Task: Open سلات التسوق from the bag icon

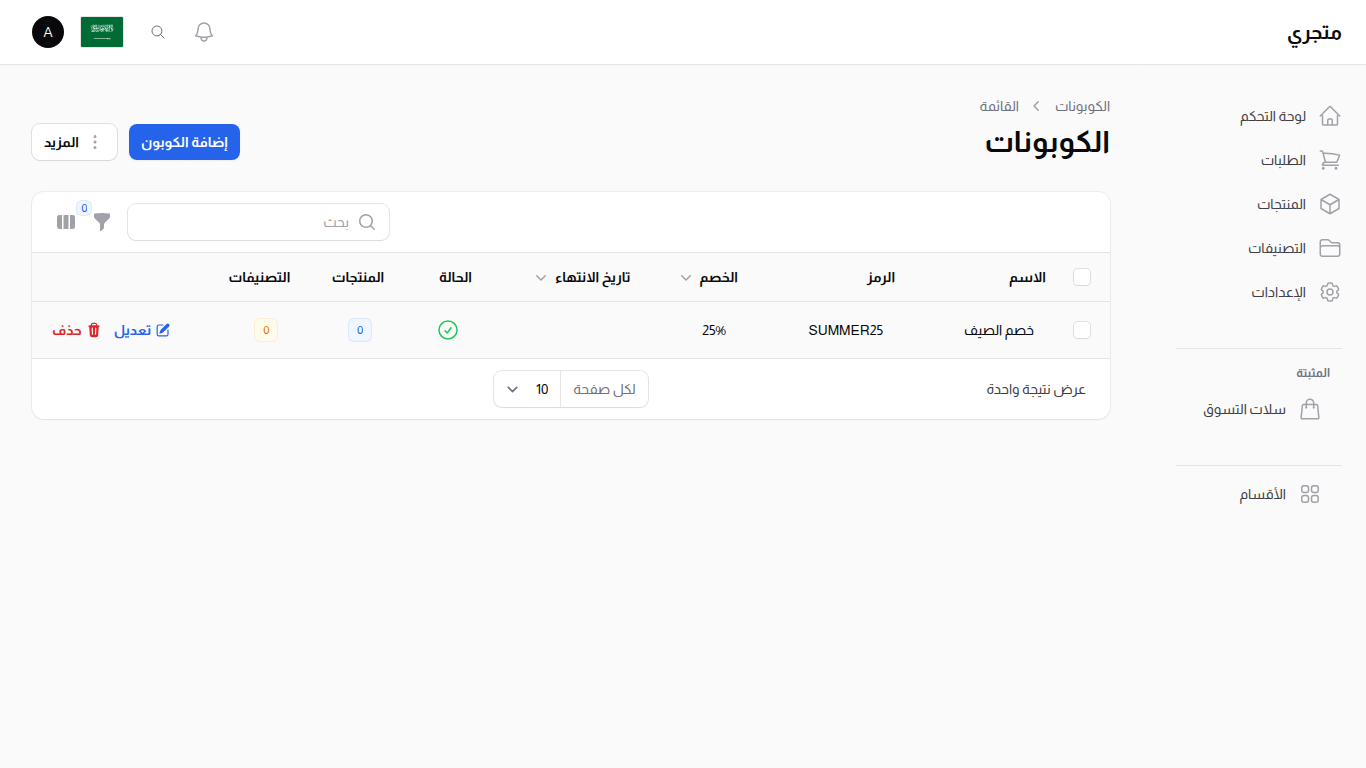Action: click(1310, 409)
